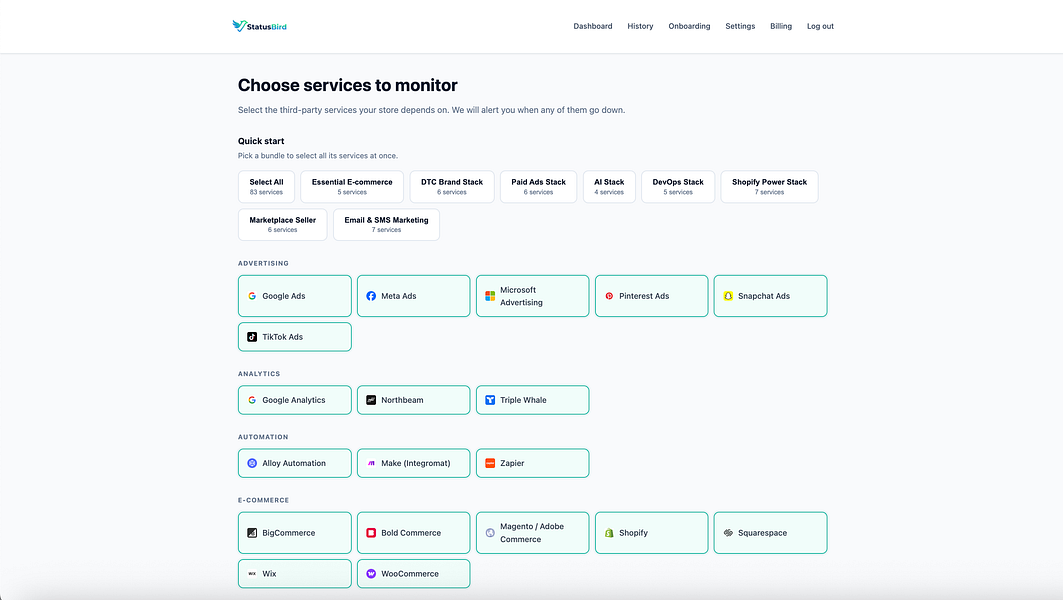Image resolution: width=1063 pixels, height=600 pixels.
Task: Click the Google Ads G icon
Action: 252,296
